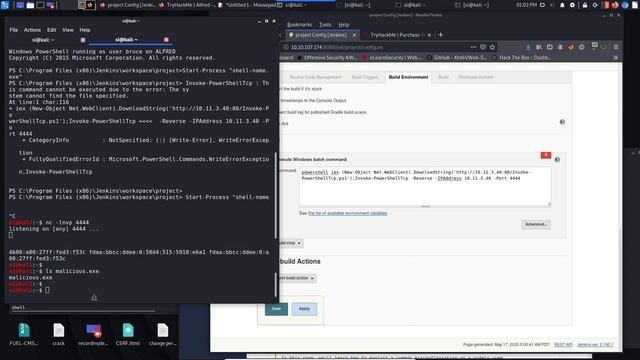Image resolution: width=640 pixels, height=360 pixels.
Task: Open Firefox Help menu
Action: pyautogui.click(x=344, y=24)
